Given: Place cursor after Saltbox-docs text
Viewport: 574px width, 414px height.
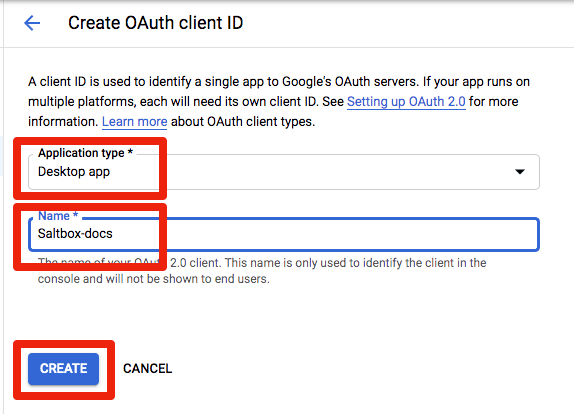Looking at the screenshot, I should pyautogui.click(x=113, y=234).
